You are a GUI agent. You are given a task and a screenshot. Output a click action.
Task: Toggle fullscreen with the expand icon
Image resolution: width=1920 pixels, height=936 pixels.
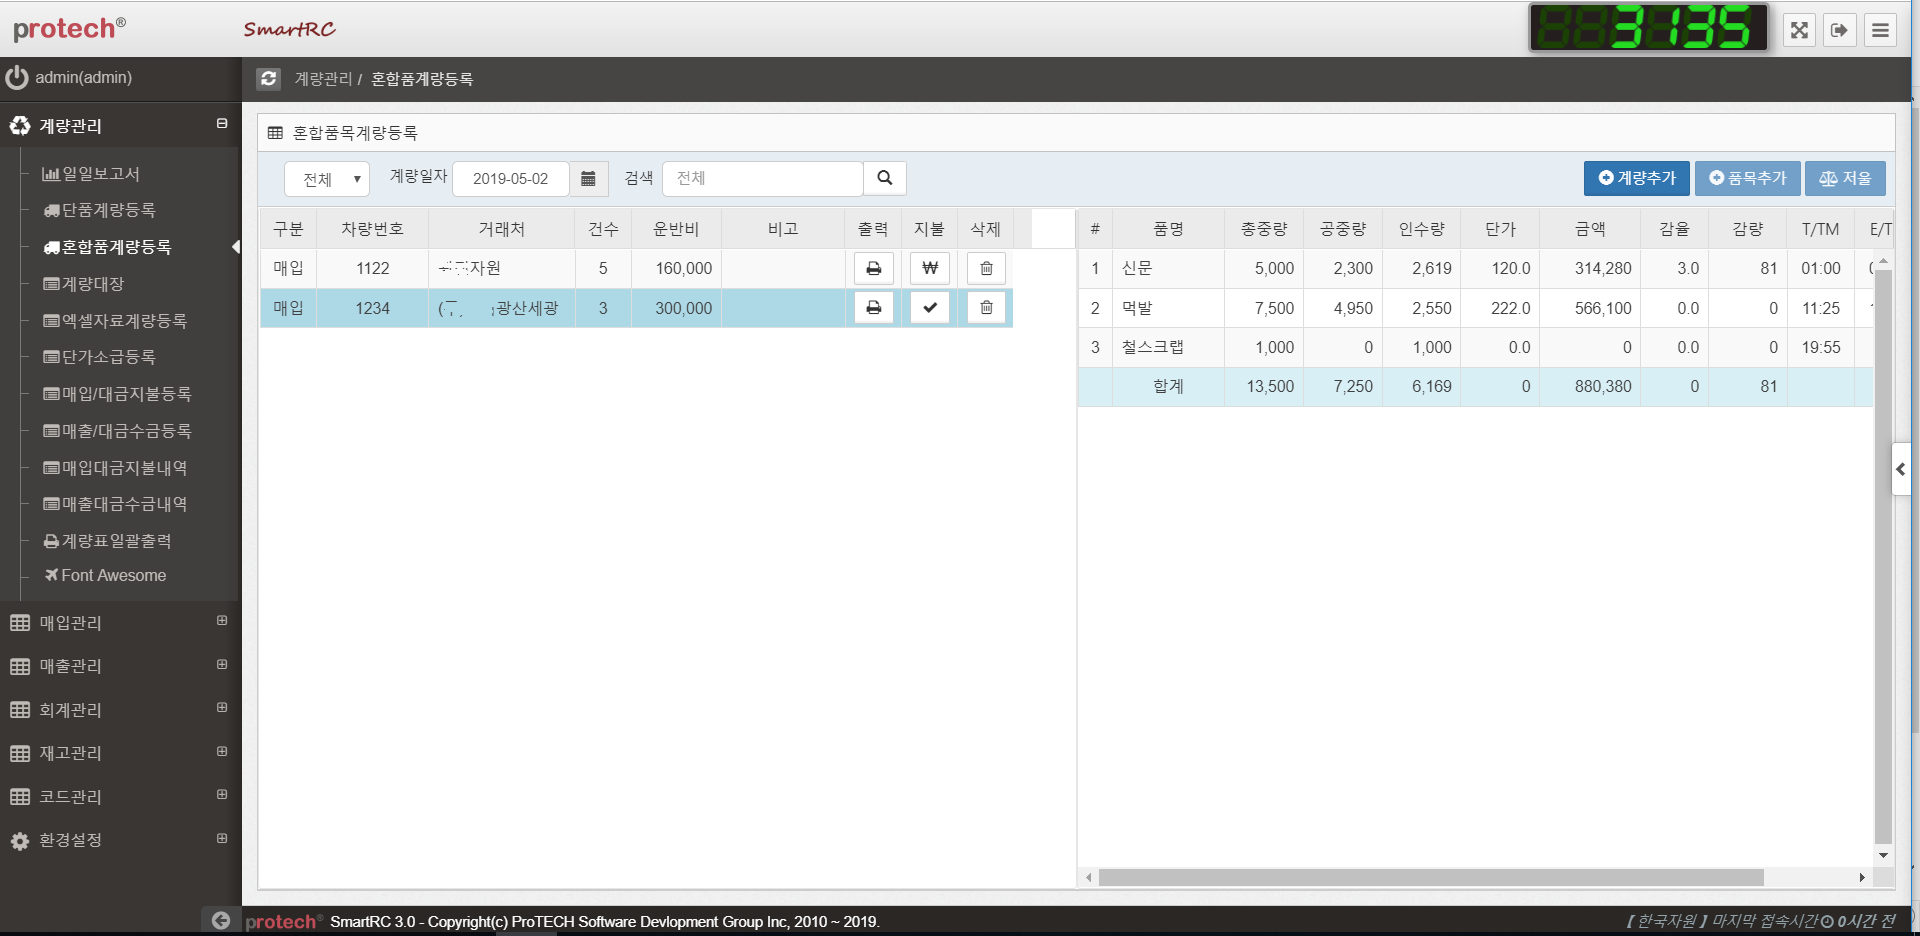(x=1799, y=30)
